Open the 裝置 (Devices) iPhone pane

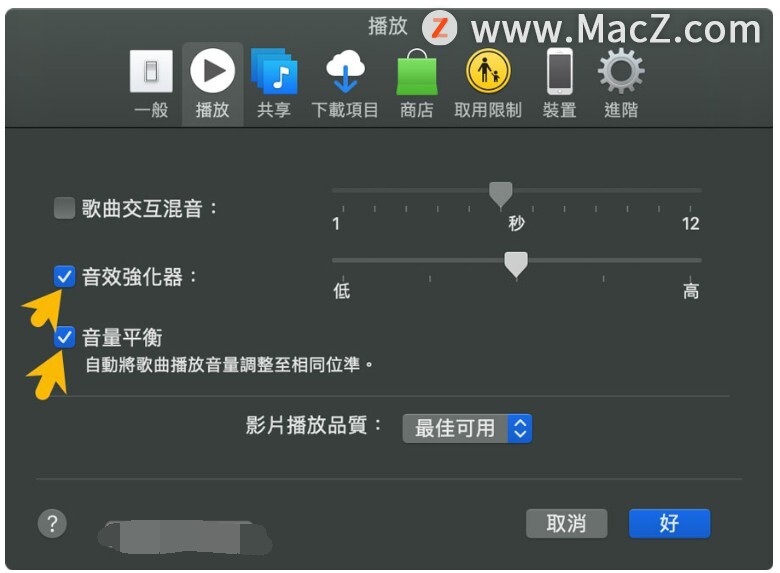click(x=560, y=84)
